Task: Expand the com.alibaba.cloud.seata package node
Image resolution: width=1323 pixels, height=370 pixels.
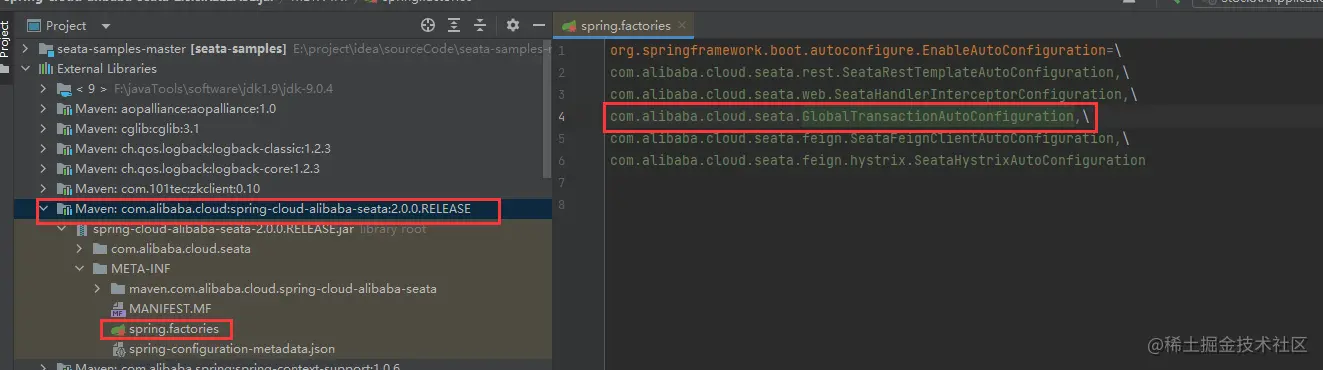Action: tap(80, 249)
